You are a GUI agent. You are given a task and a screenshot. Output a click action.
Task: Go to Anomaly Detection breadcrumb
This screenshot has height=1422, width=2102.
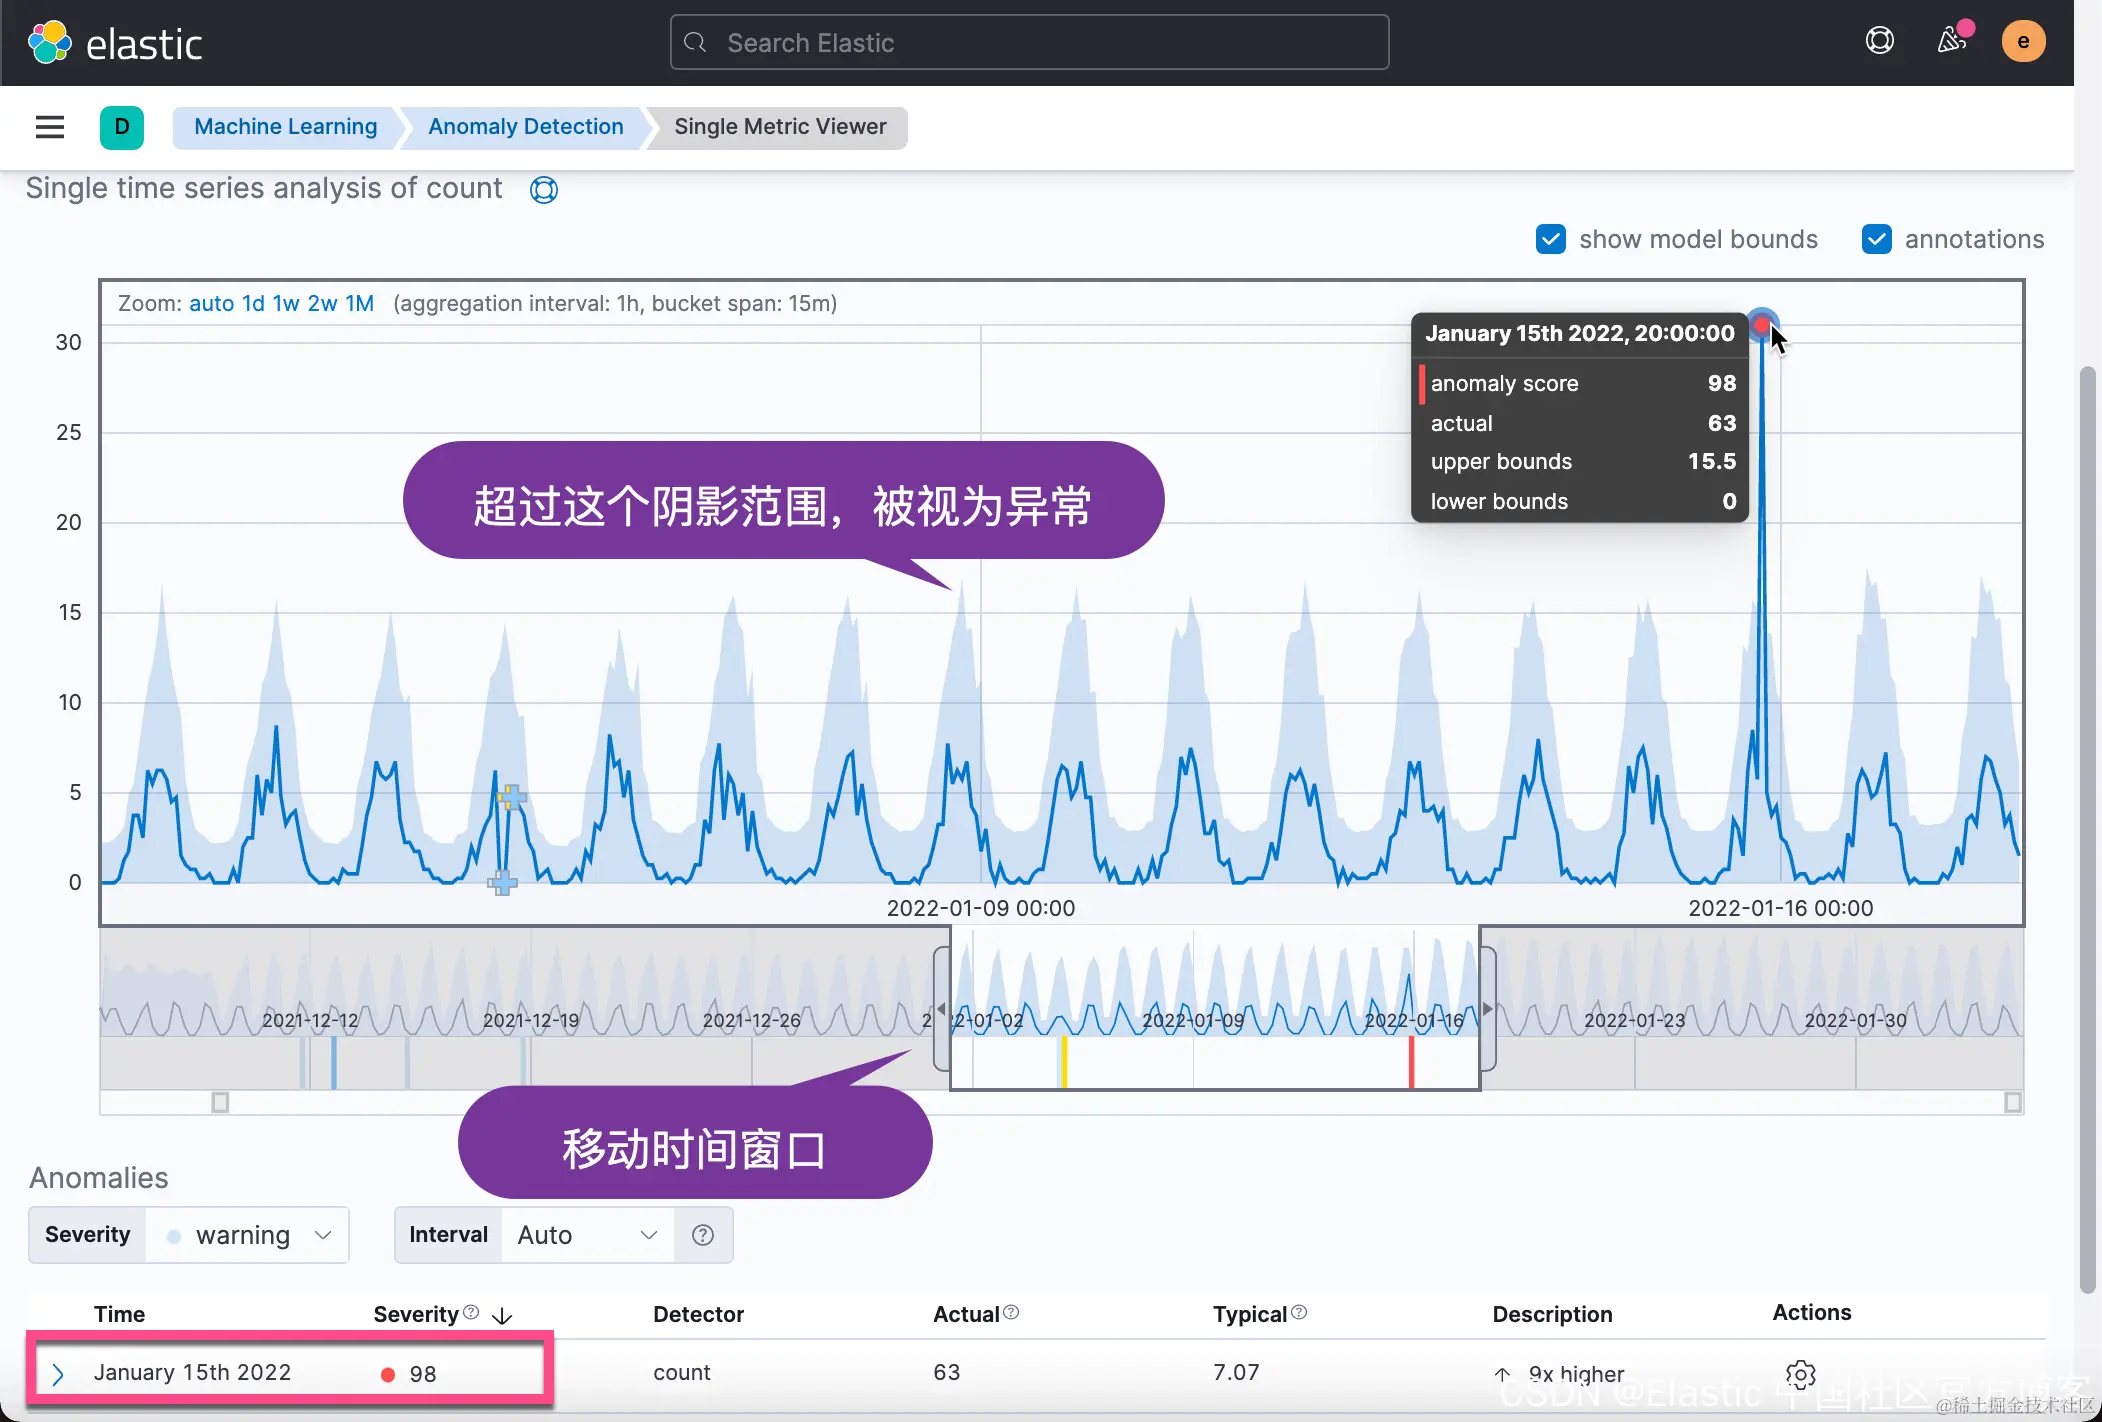click(525, 127)
